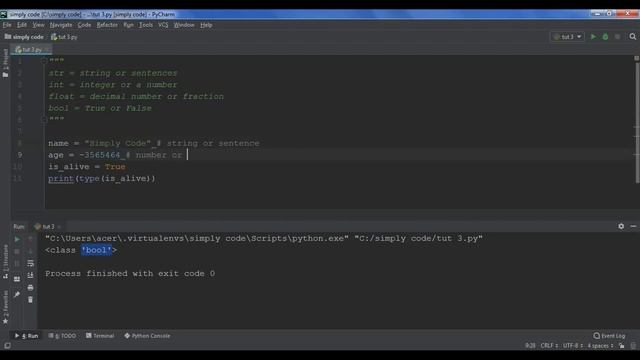The height and width of the screenshot is (360, 640).
Task: Open the View menu
Action: click(38, 25)
